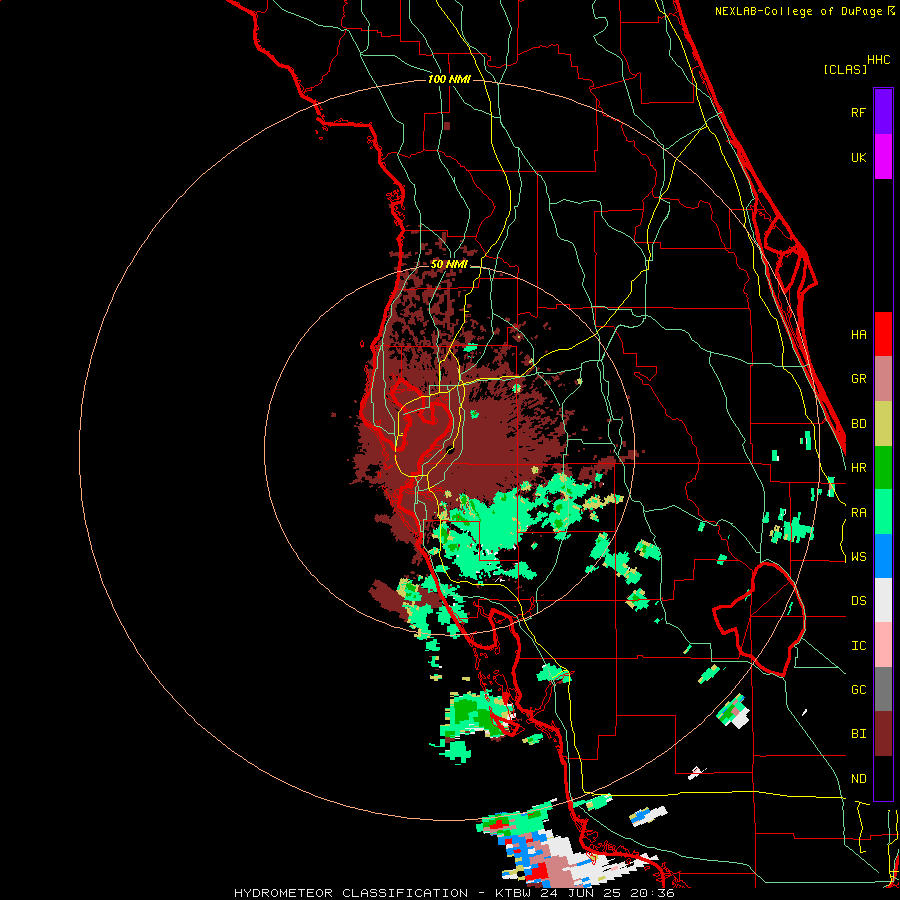Click the WS legend label
900x900 pixels.
click(858, 557)
